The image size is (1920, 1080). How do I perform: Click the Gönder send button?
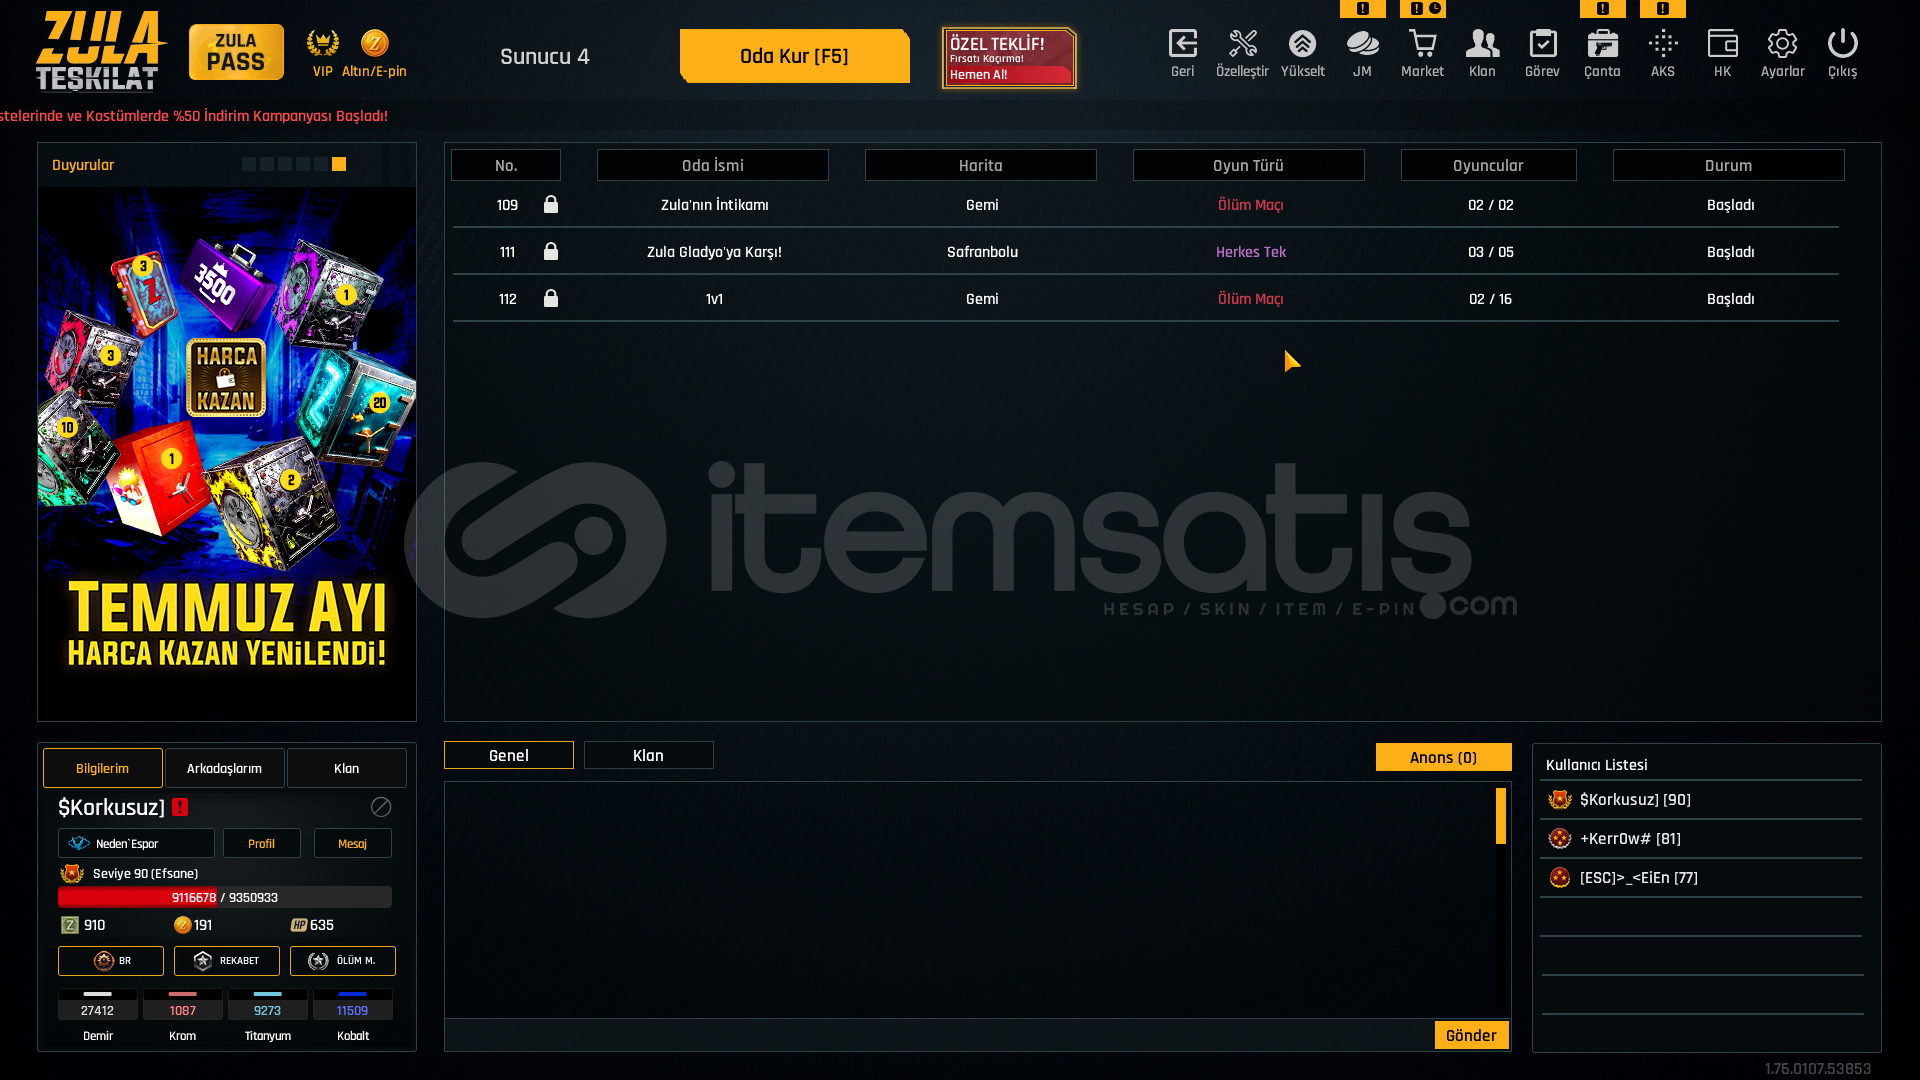[x=1472, y=1035]
